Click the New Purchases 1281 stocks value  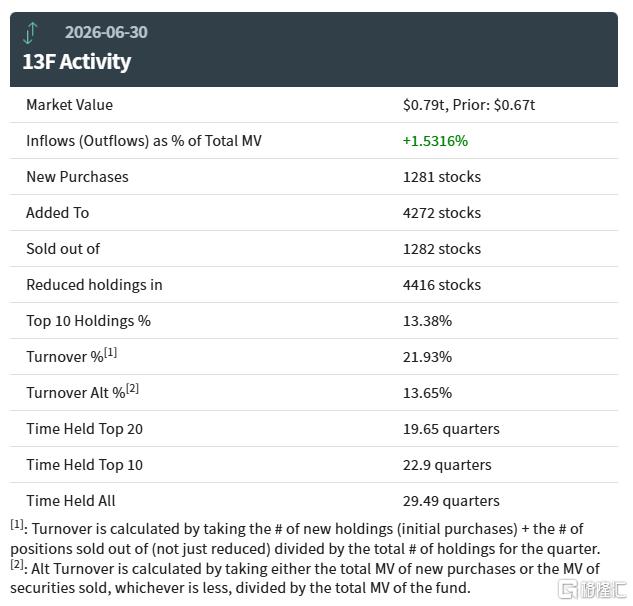(442, 177)
